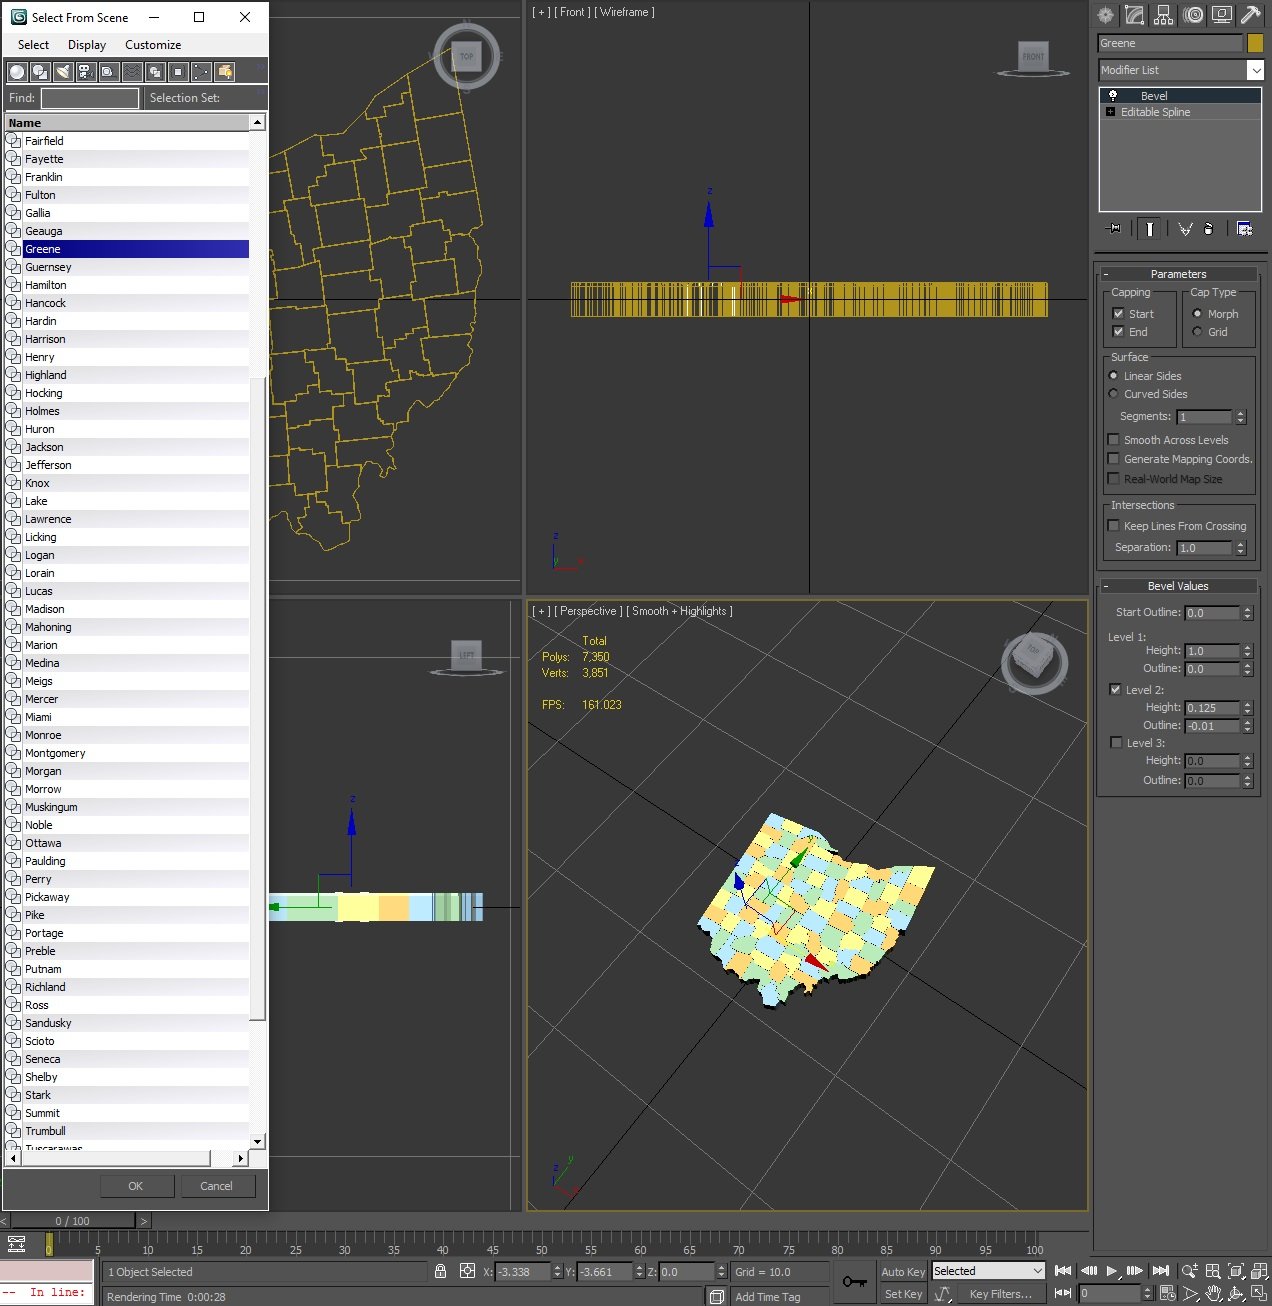
Task: Open the Utilities panel hammer icon
Action: point(1250,15)
